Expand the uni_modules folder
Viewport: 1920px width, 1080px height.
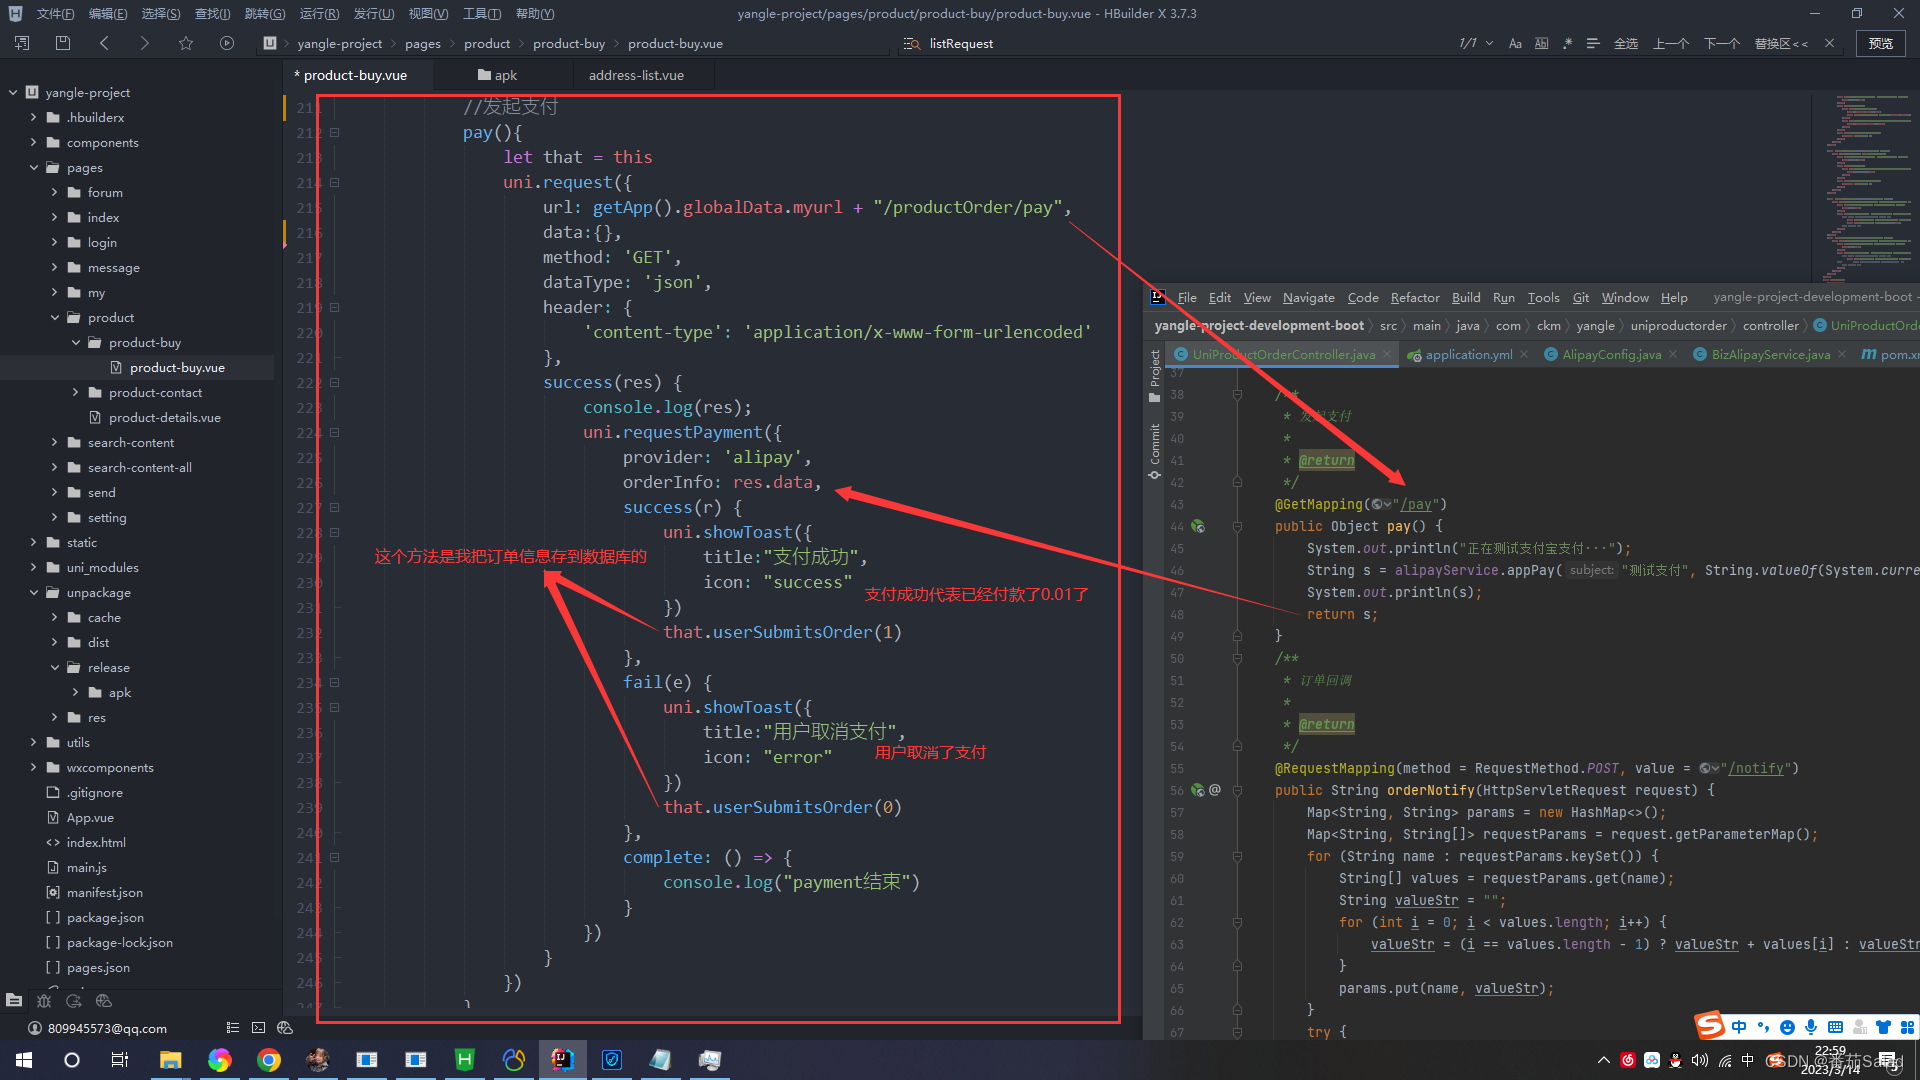34,567
